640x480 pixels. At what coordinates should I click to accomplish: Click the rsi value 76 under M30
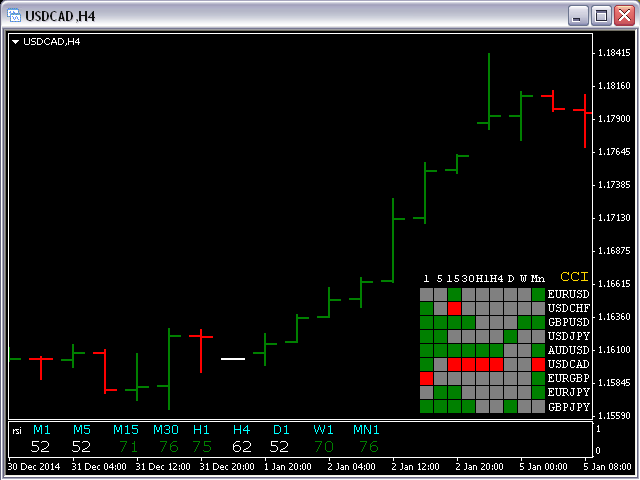[x=169, y=447]
